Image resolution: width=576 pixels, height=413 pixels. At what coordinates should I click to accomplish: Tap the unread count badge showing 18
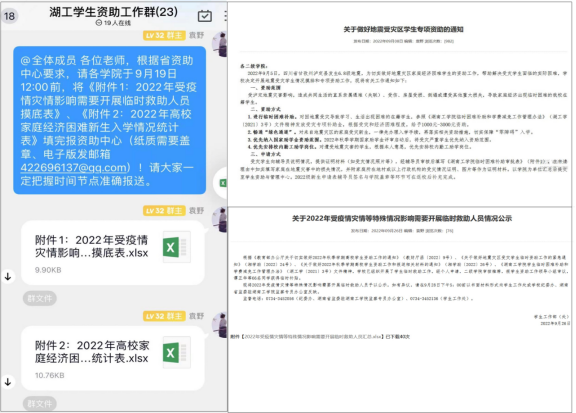pyautogui.click(x=10, y=16)
